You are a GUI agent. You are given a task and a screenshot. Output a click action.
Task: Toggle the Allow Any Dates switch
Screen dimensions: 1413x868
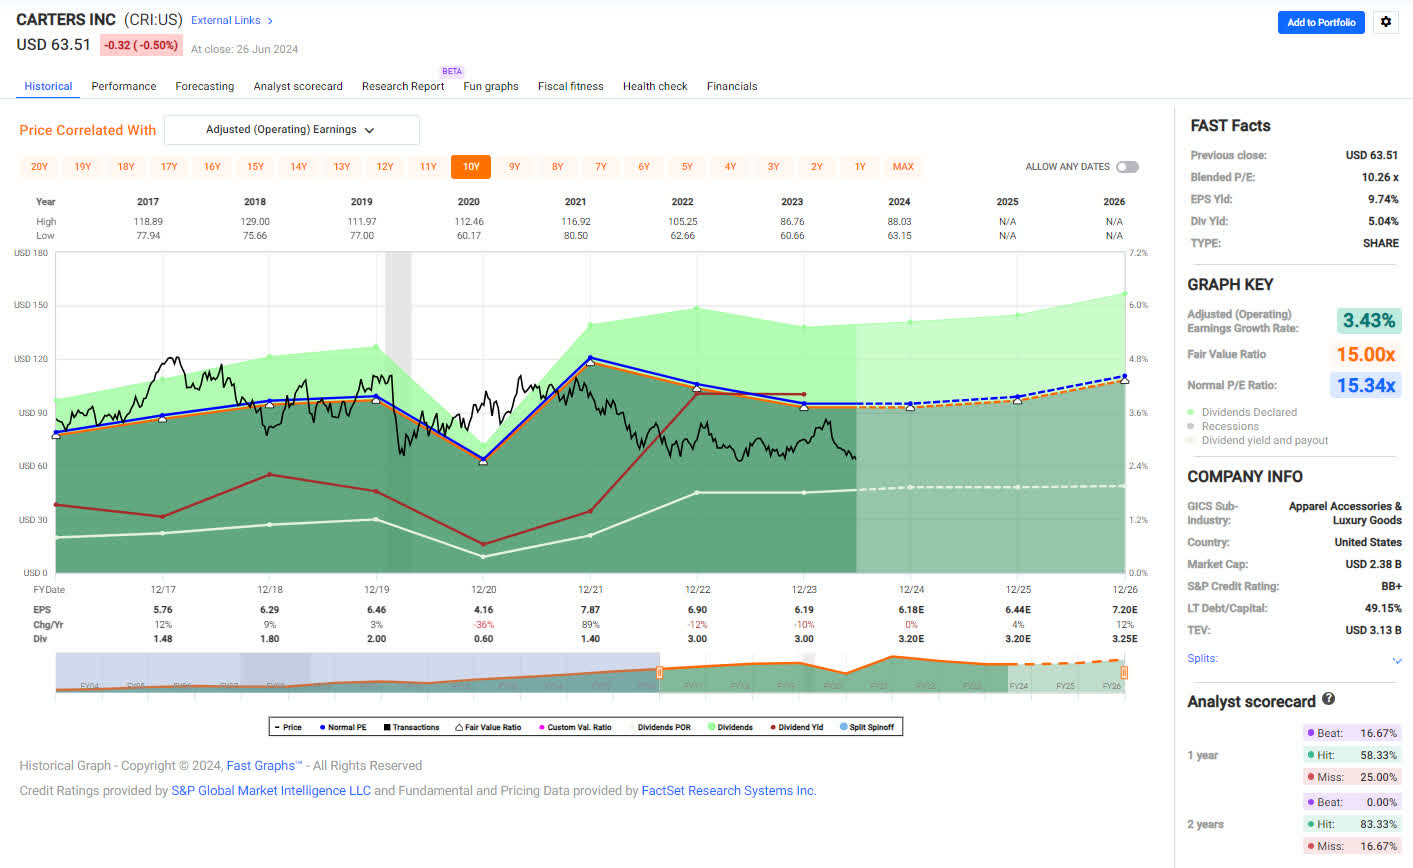tap(1127, 167)
